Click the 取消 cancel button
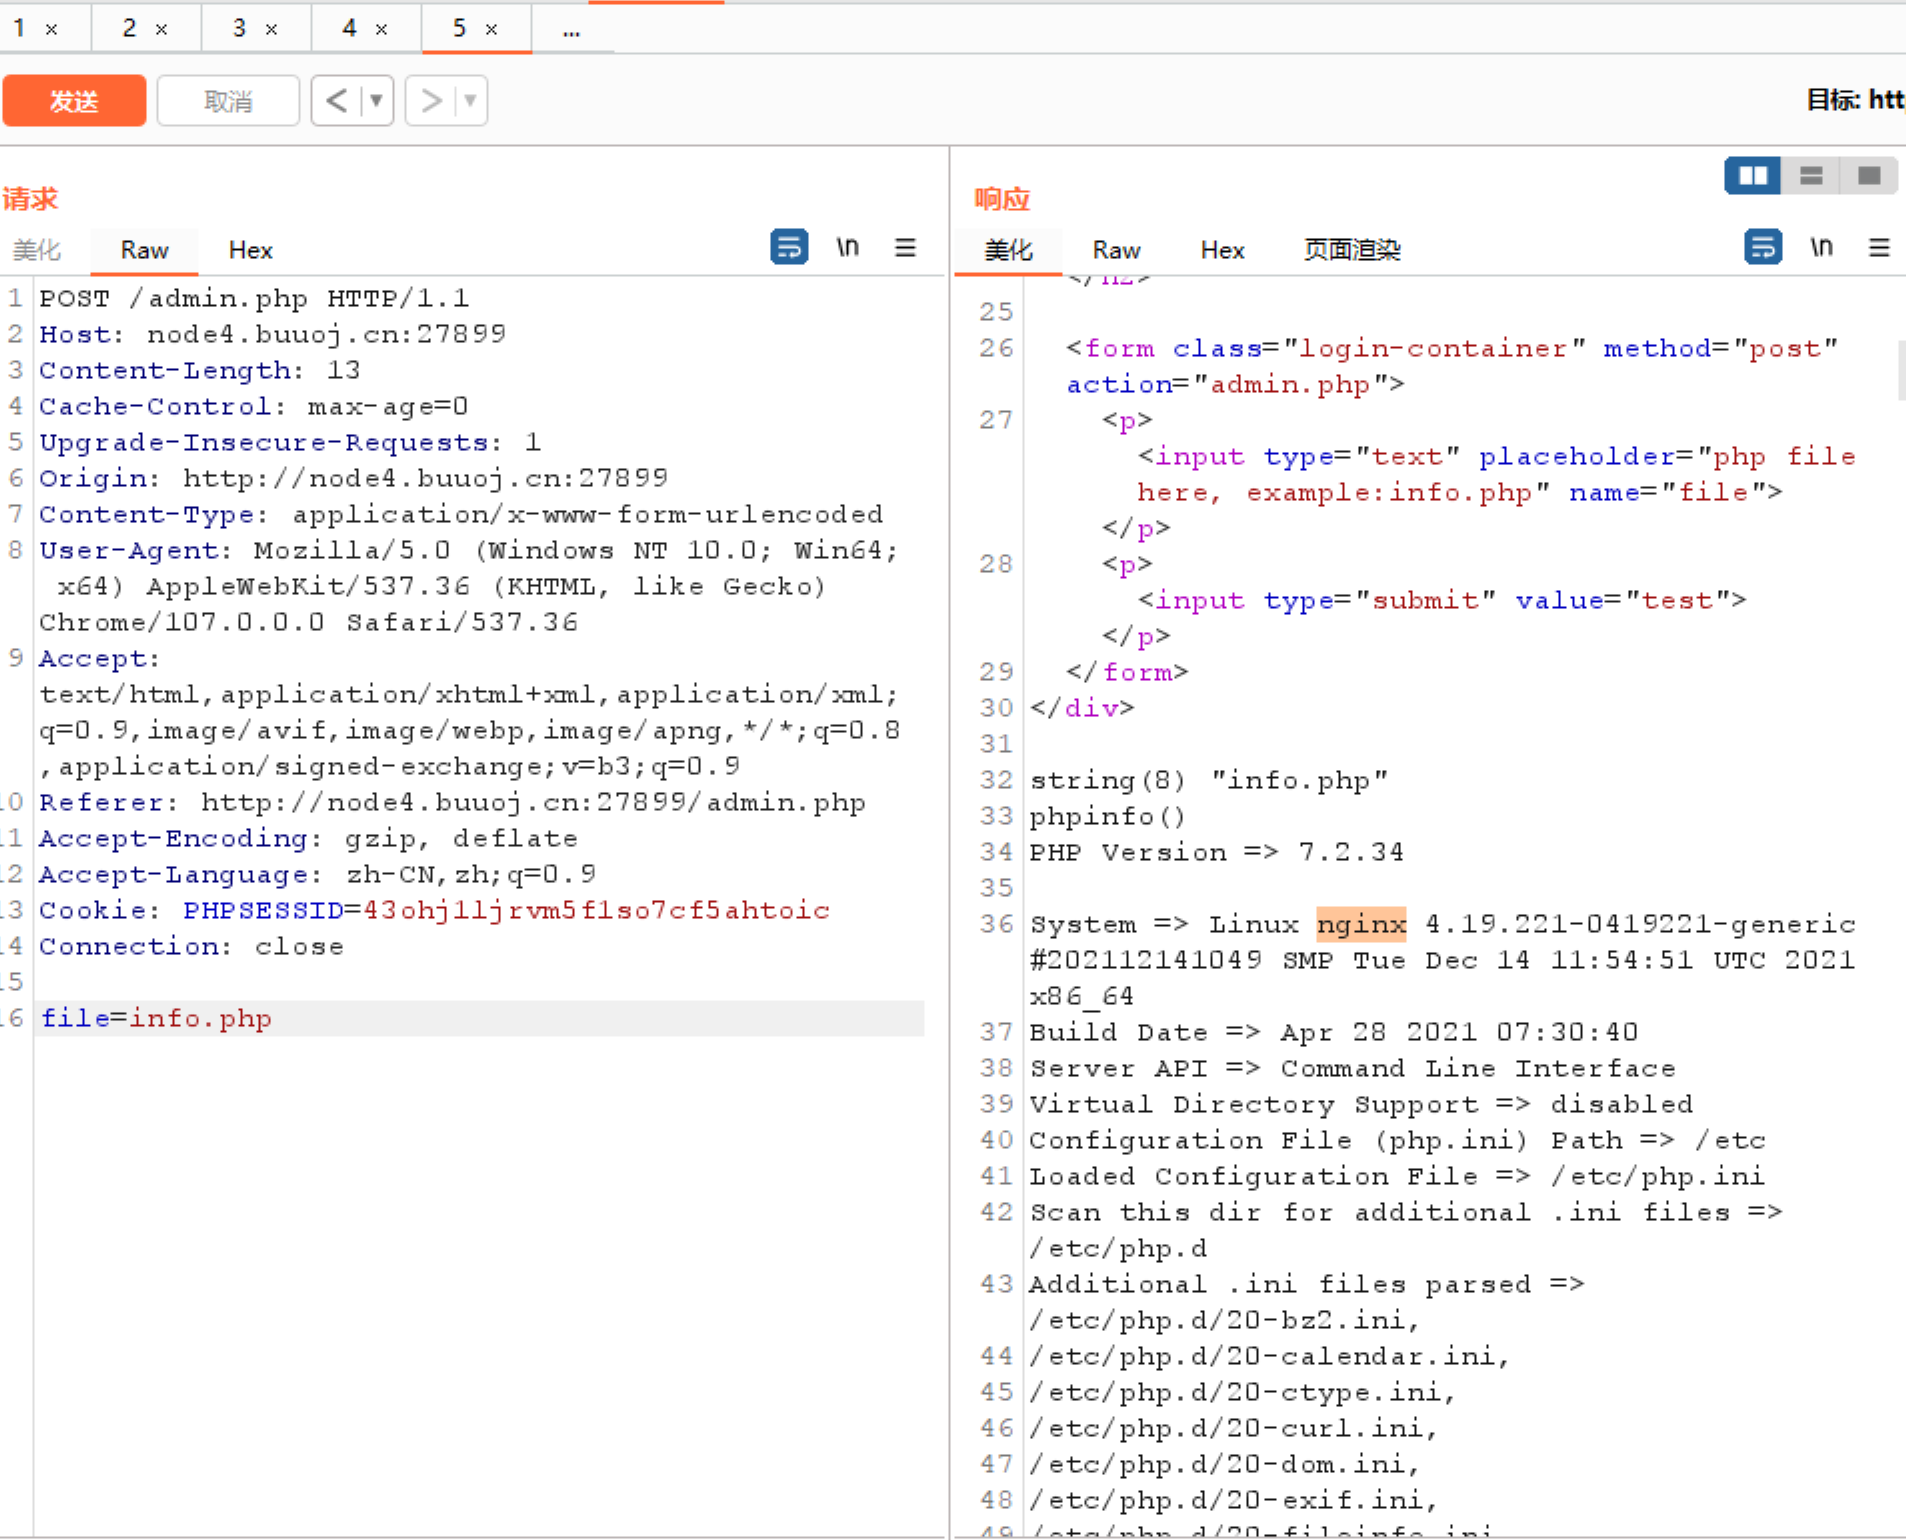This screenshot has height=1540, width=1906. (x=228, y=101)
